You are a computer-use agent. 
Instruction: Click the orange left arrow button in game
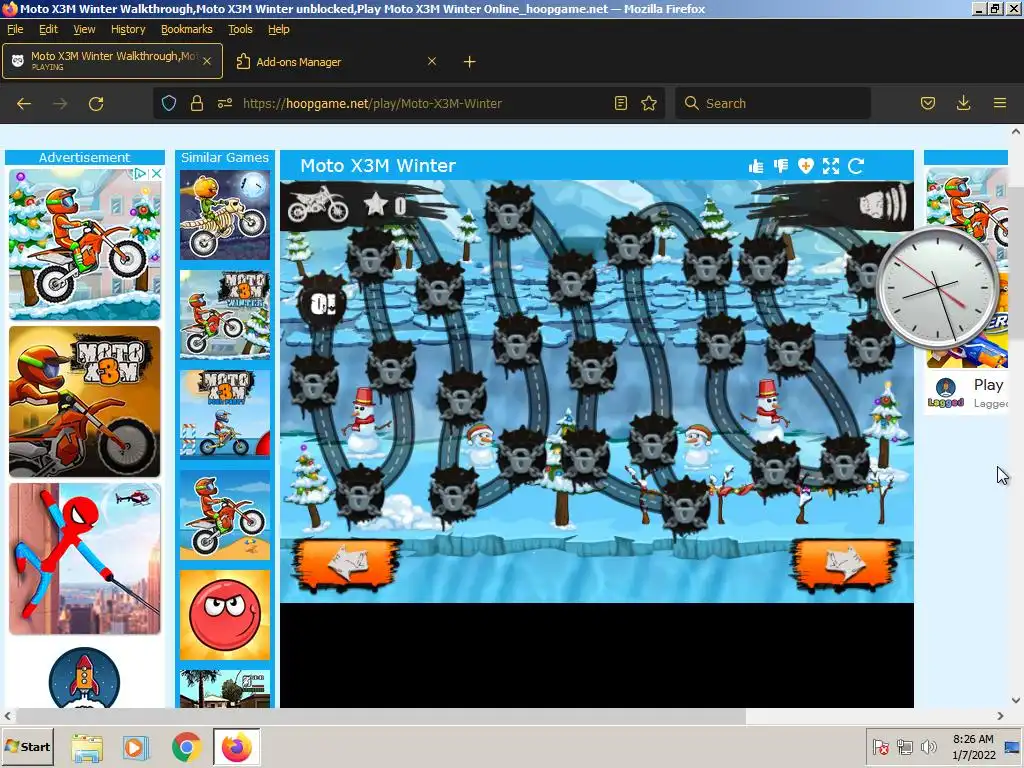(346, 564)
